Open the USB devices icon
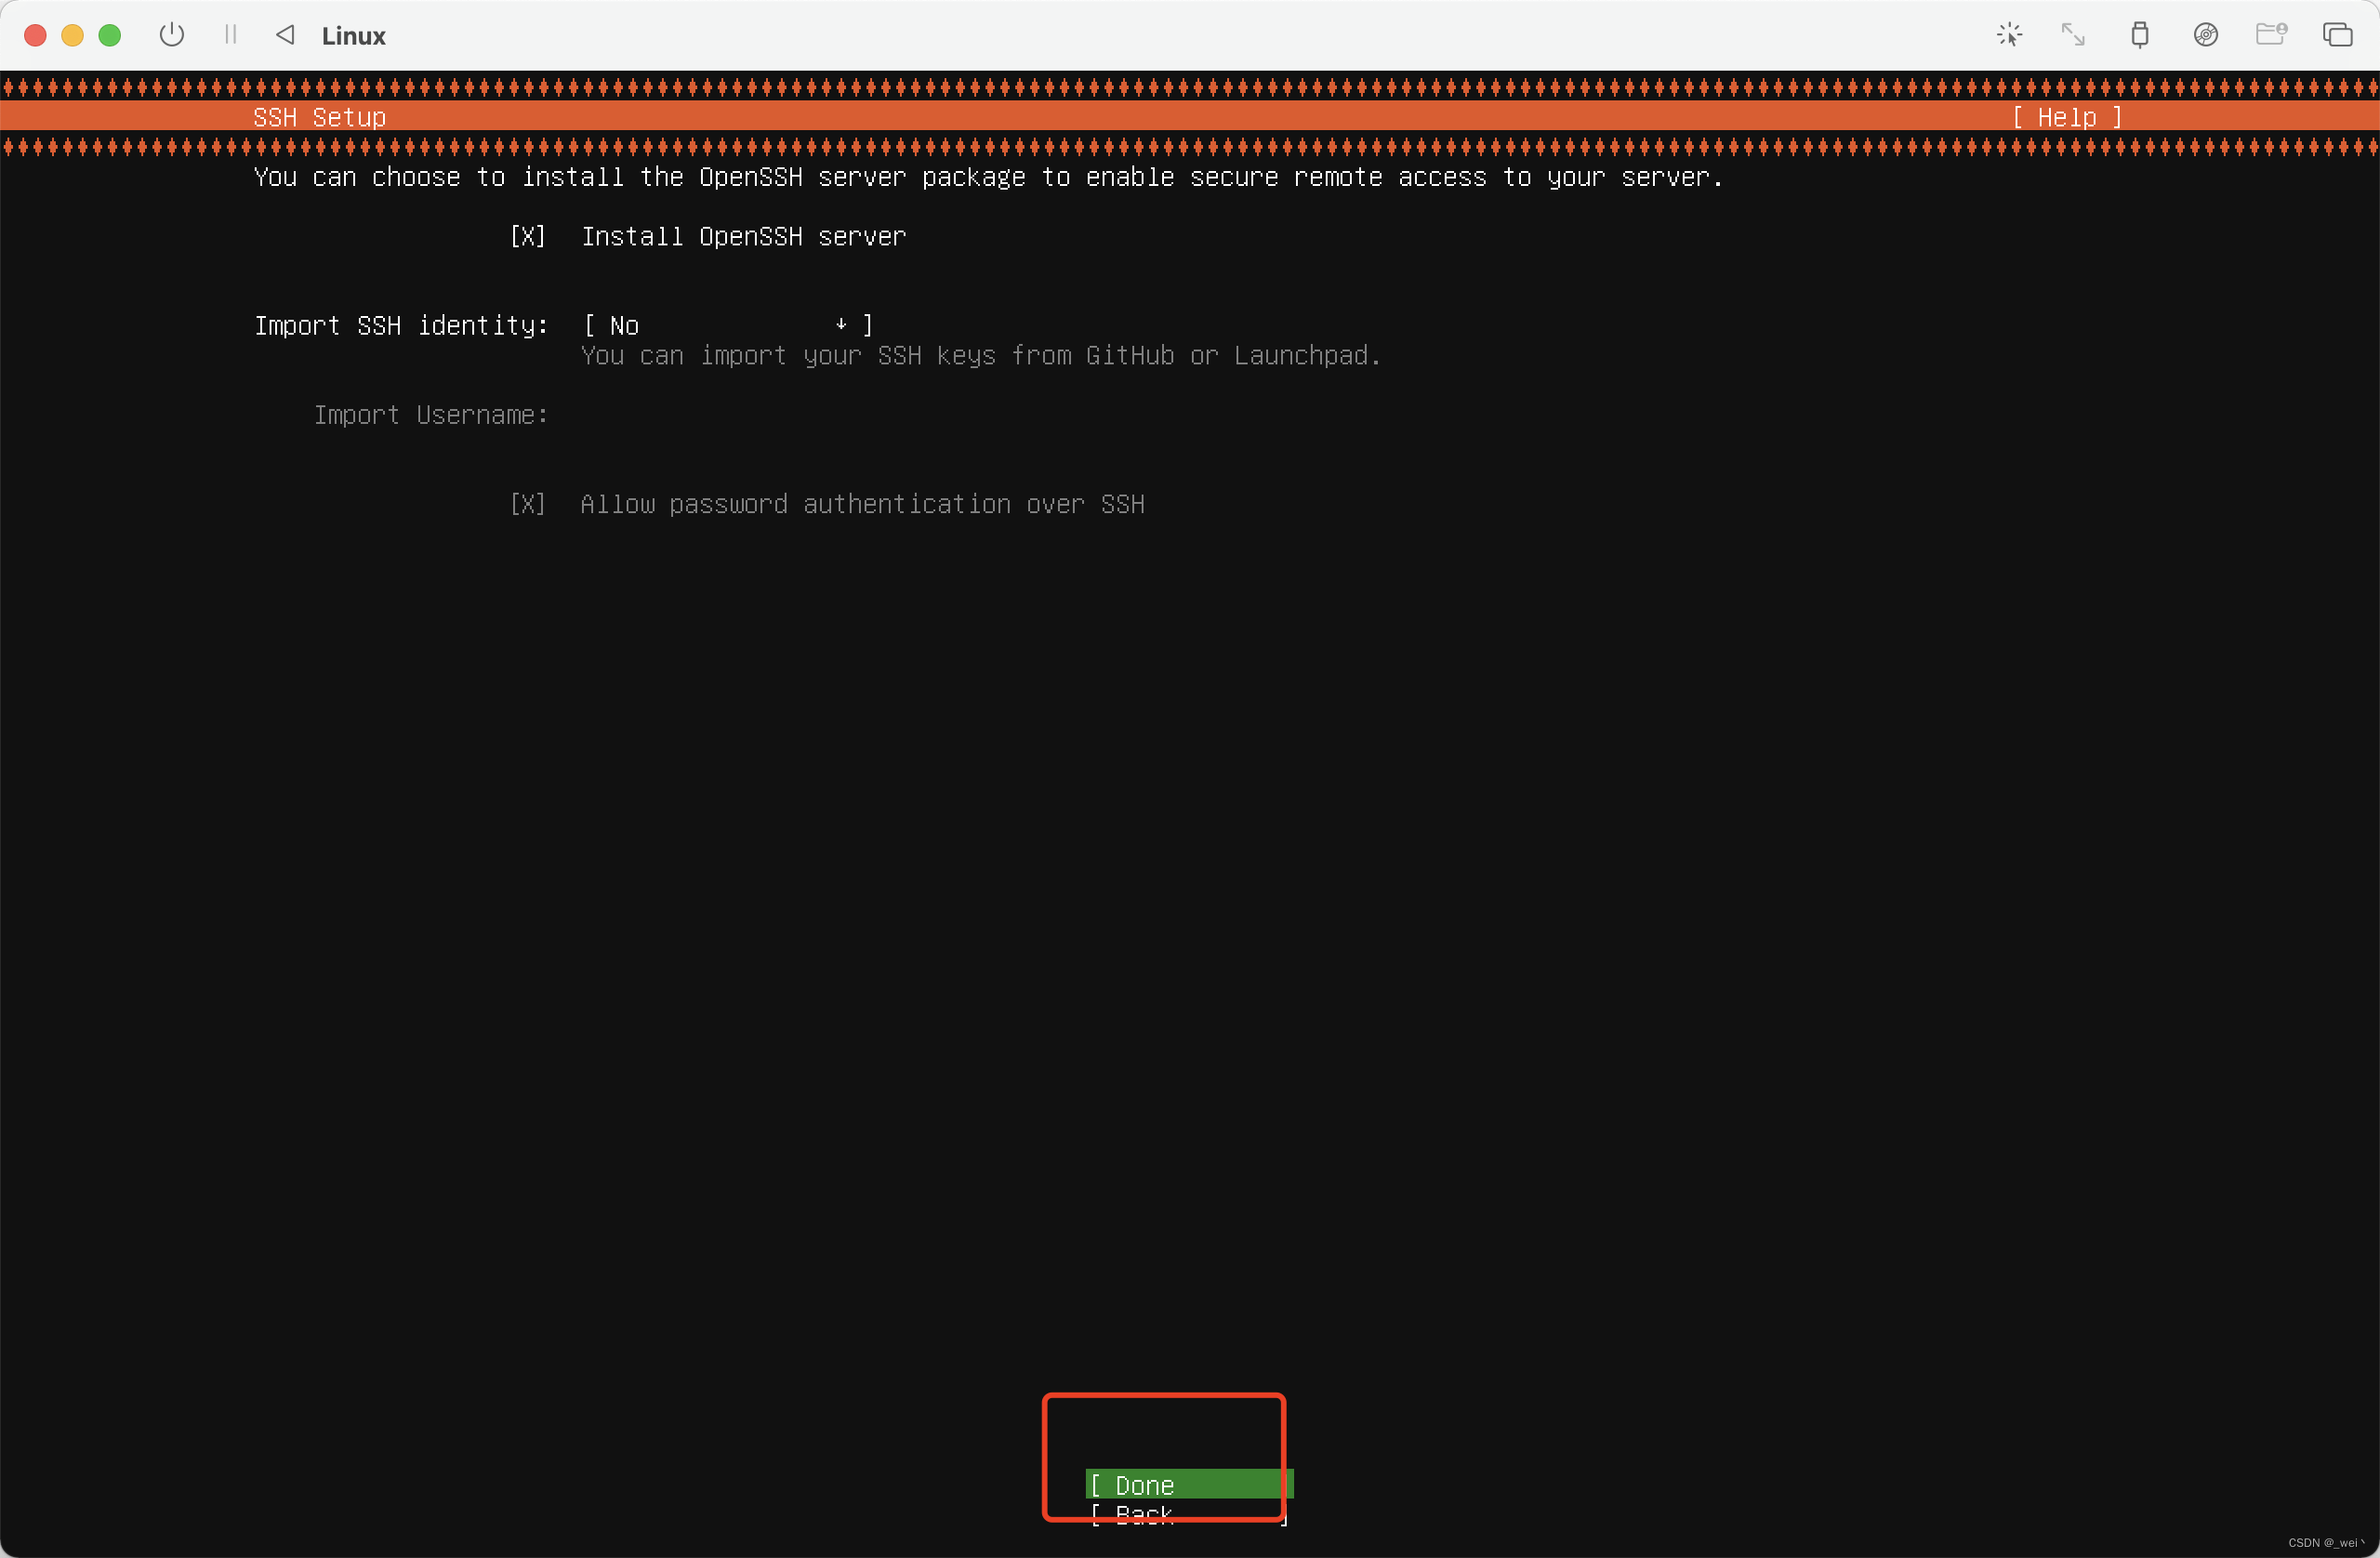The image size is (2380, 1558). (x=2139, y=35)
